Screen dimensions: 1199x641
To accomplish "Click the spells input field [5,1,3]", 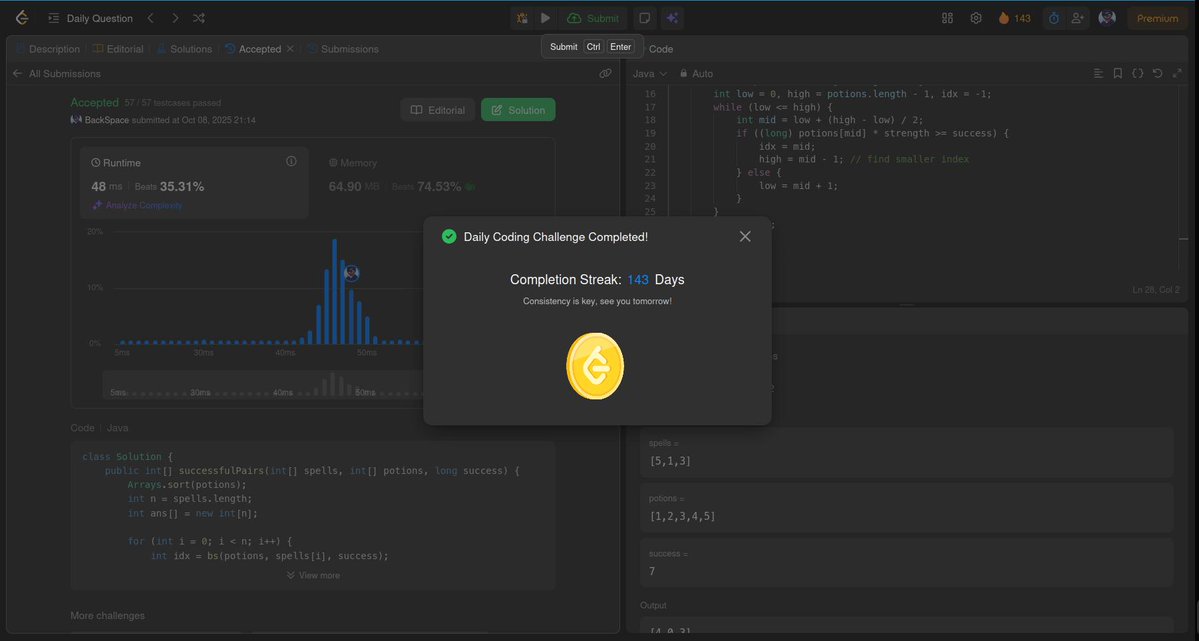I will tap(907, 453).
